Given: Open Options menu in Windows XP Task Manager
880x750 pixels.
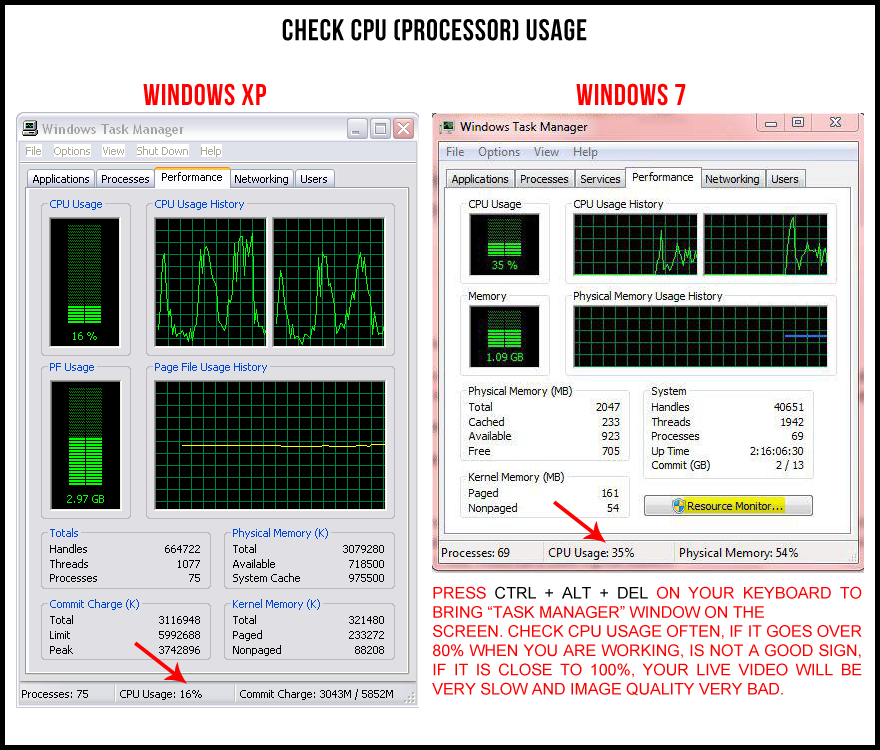Looking at the screenshot, I should point(72,151).
